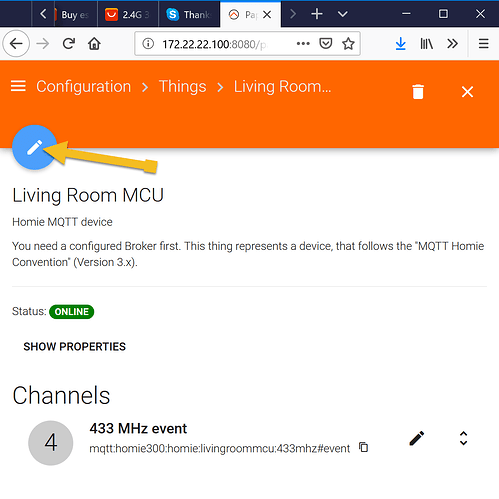Click the blue edit pencil floating button

click(x=34, y=147)
